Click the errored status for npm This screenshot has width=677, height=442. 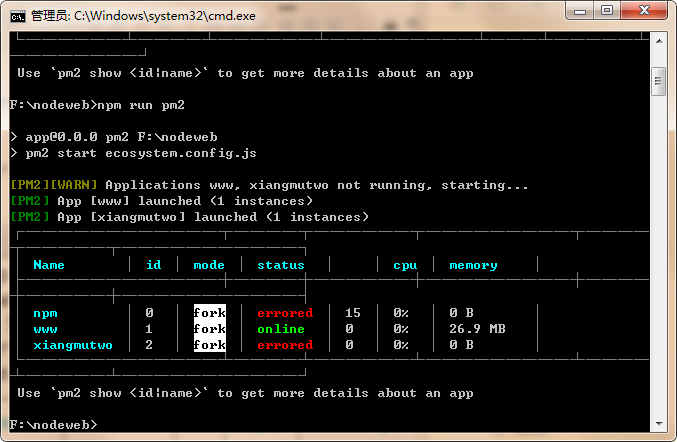click(285, 313)
